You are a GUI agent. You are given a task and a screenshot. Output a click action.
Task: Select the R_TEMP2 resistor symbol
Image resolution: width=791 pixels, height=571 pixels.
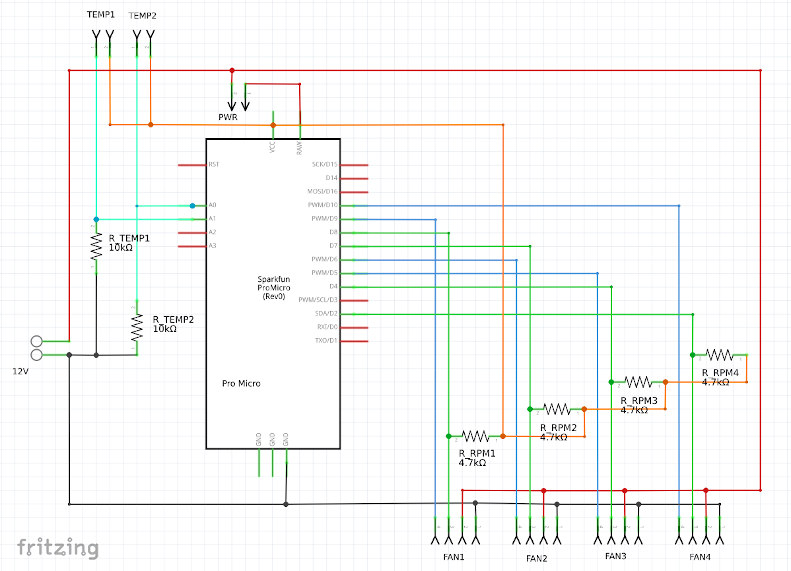[x=137, y=327]
